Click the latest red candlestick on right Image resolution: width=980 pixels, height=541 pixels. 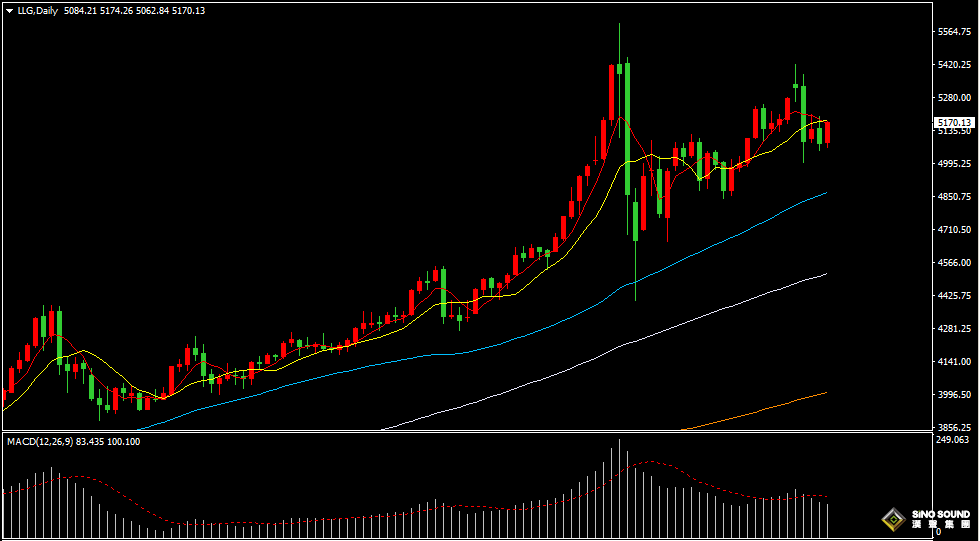click(826, 132)
